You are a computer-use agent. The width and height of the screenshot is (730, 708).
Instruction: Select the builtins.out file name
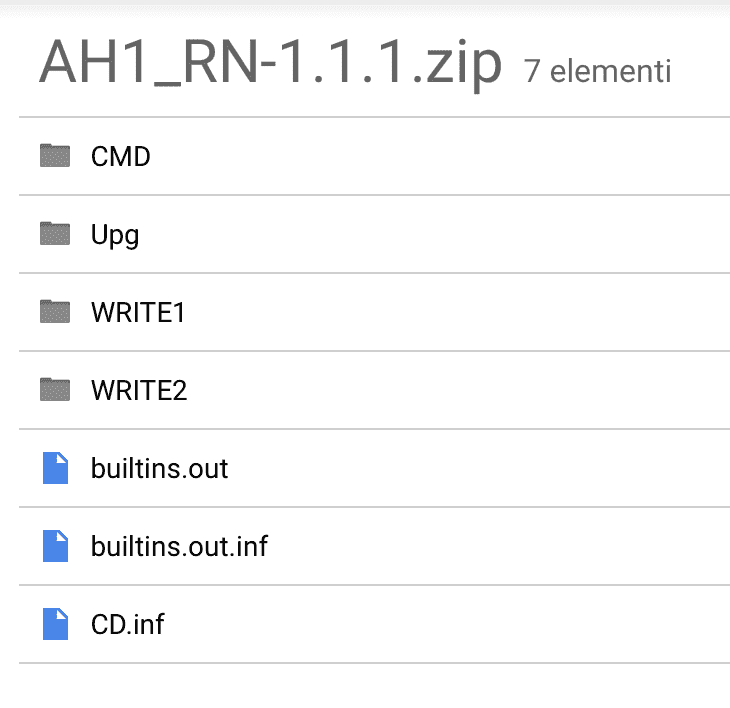159,468
